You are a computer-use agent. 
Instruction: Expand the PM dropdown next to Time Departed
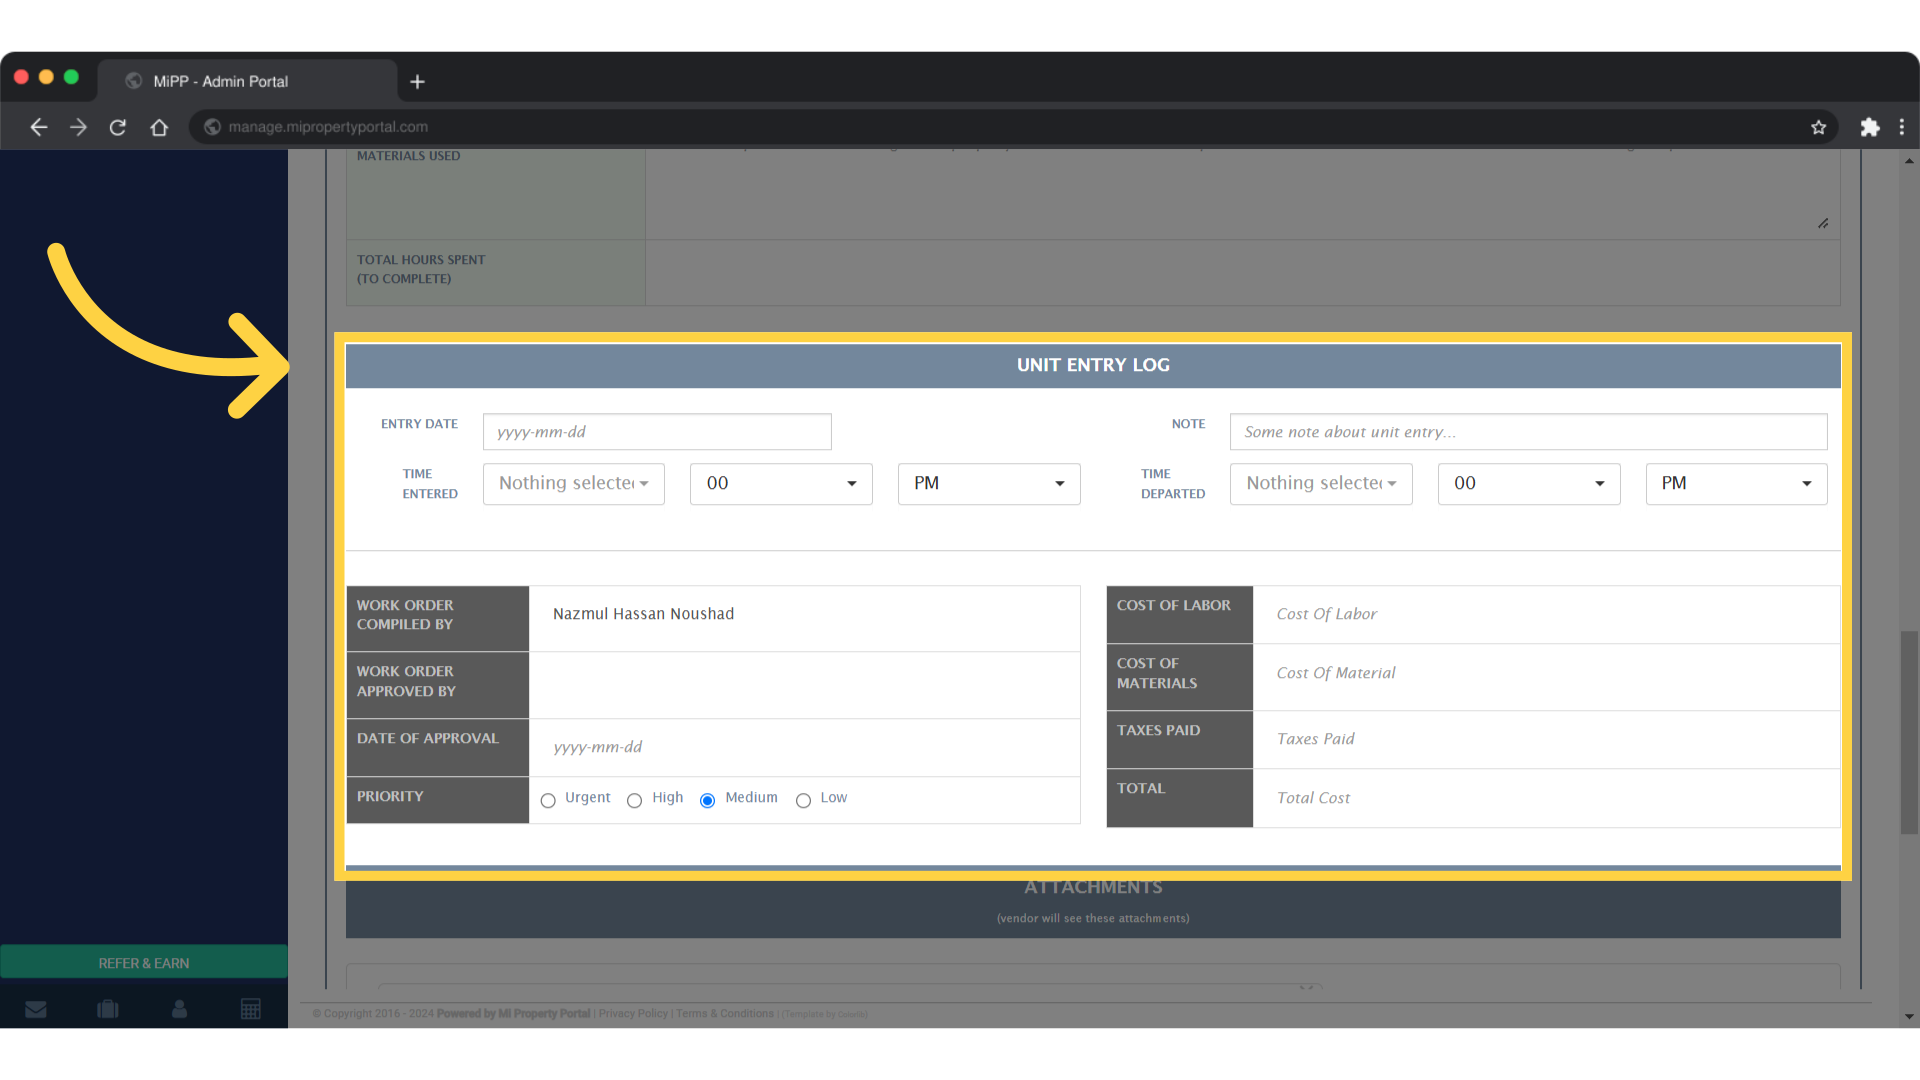[1736, 483]
